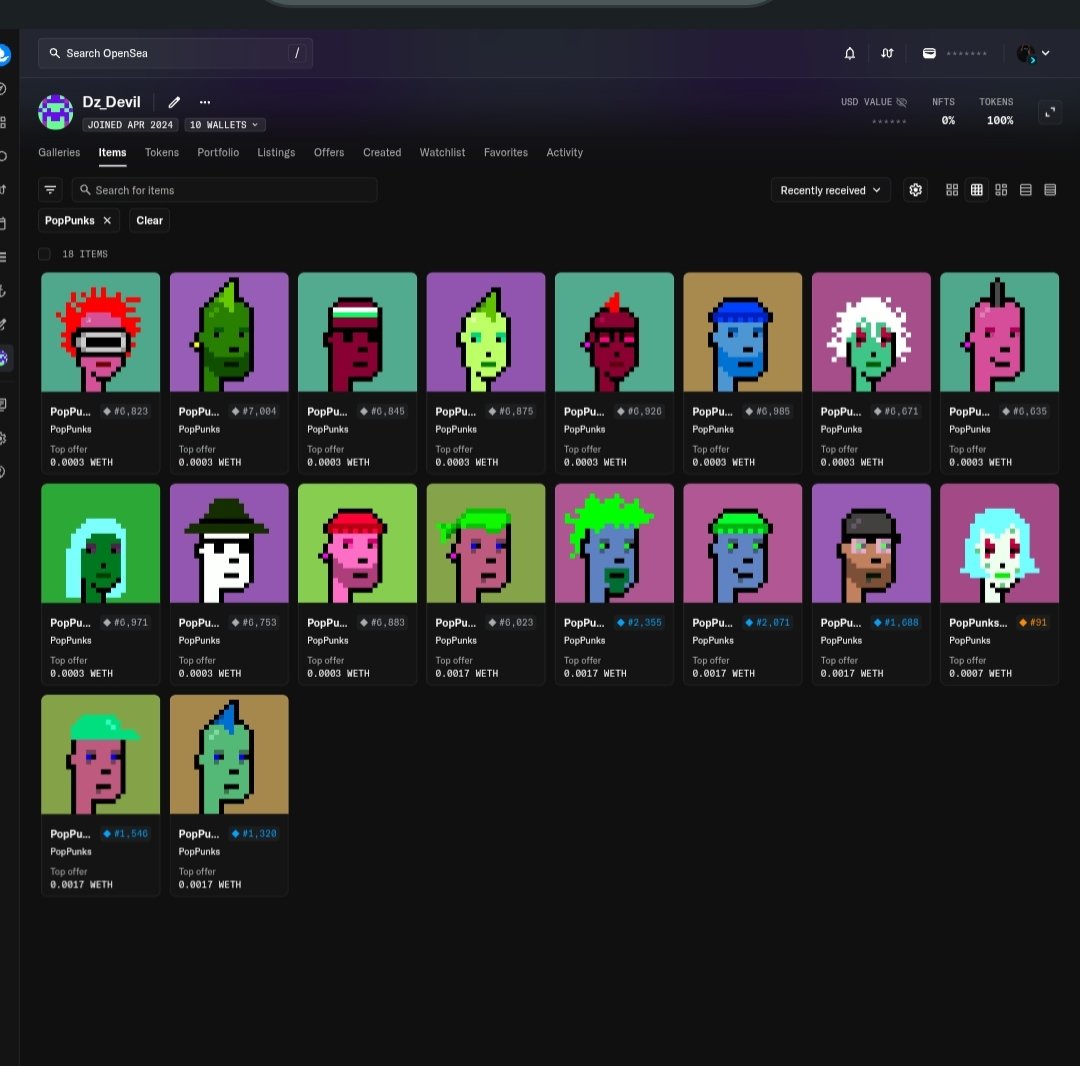
Task: Open the Favorites tab
Action: point(506,152)
